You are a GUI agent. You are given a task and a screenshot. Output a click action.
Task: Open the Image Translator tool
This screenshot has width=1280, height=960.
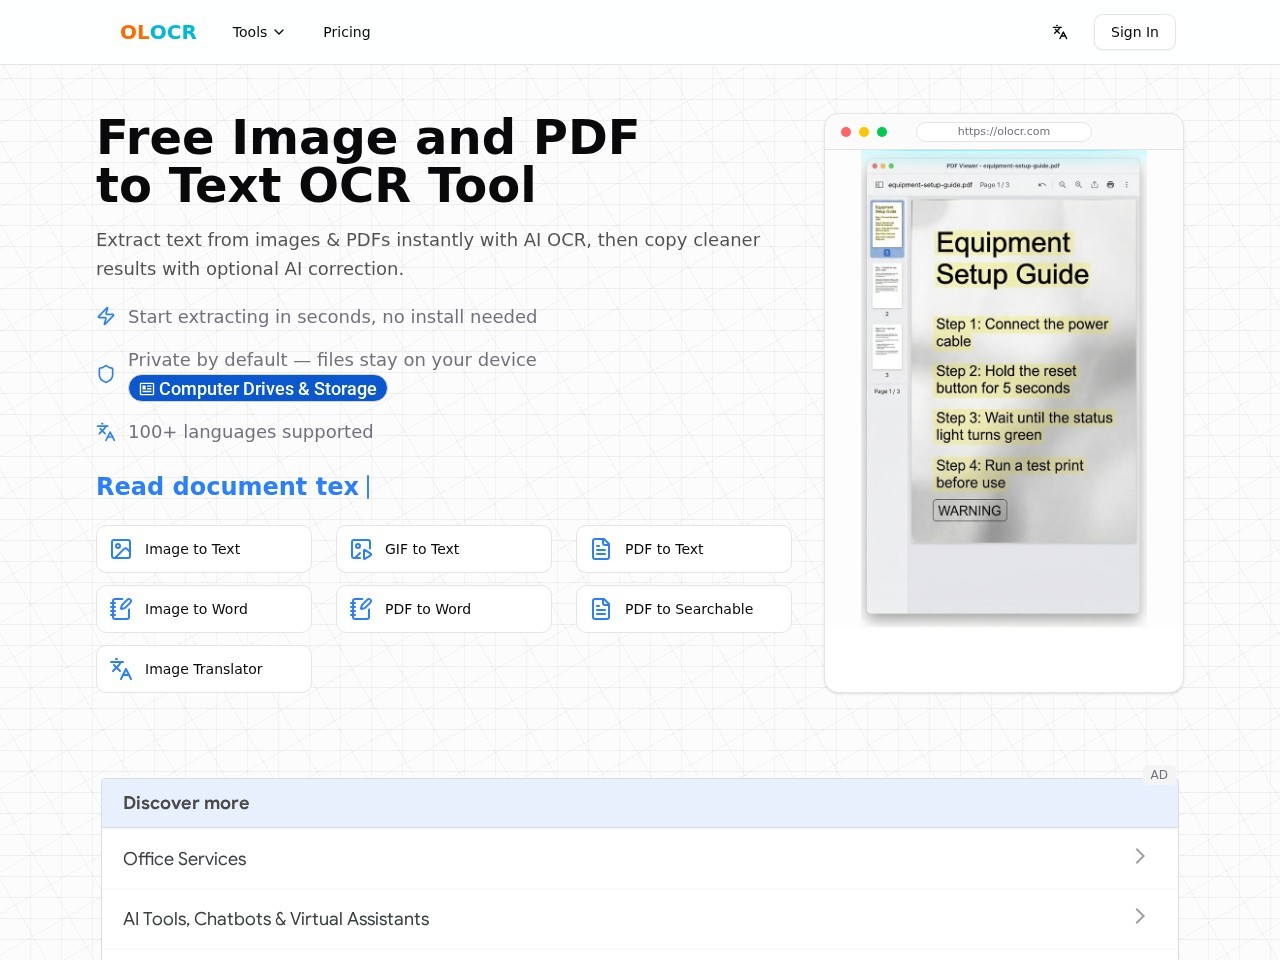click(x=204, y=669)
